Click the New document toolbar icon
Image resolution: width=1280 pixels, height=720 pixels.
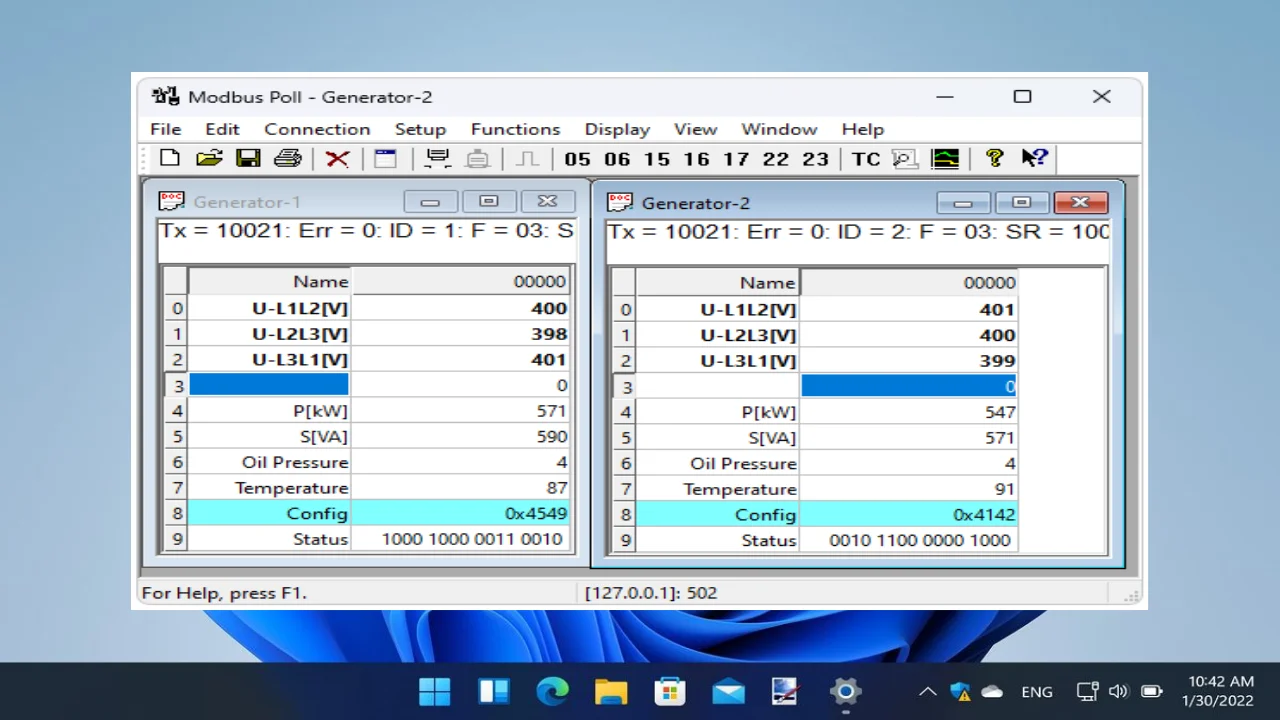click(170, 158)
